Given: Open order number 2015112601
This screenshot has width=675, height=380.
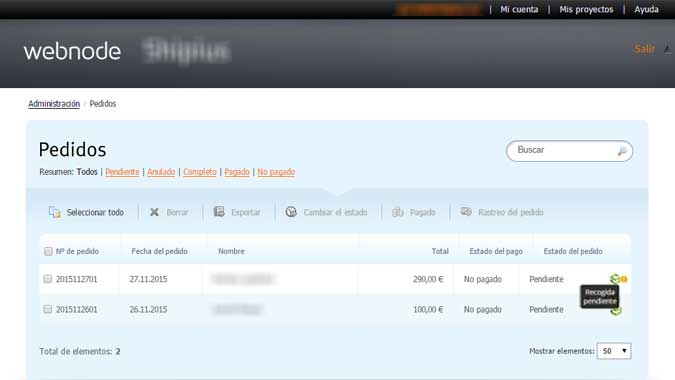Looking at the screenshot, I should (77, 309).
